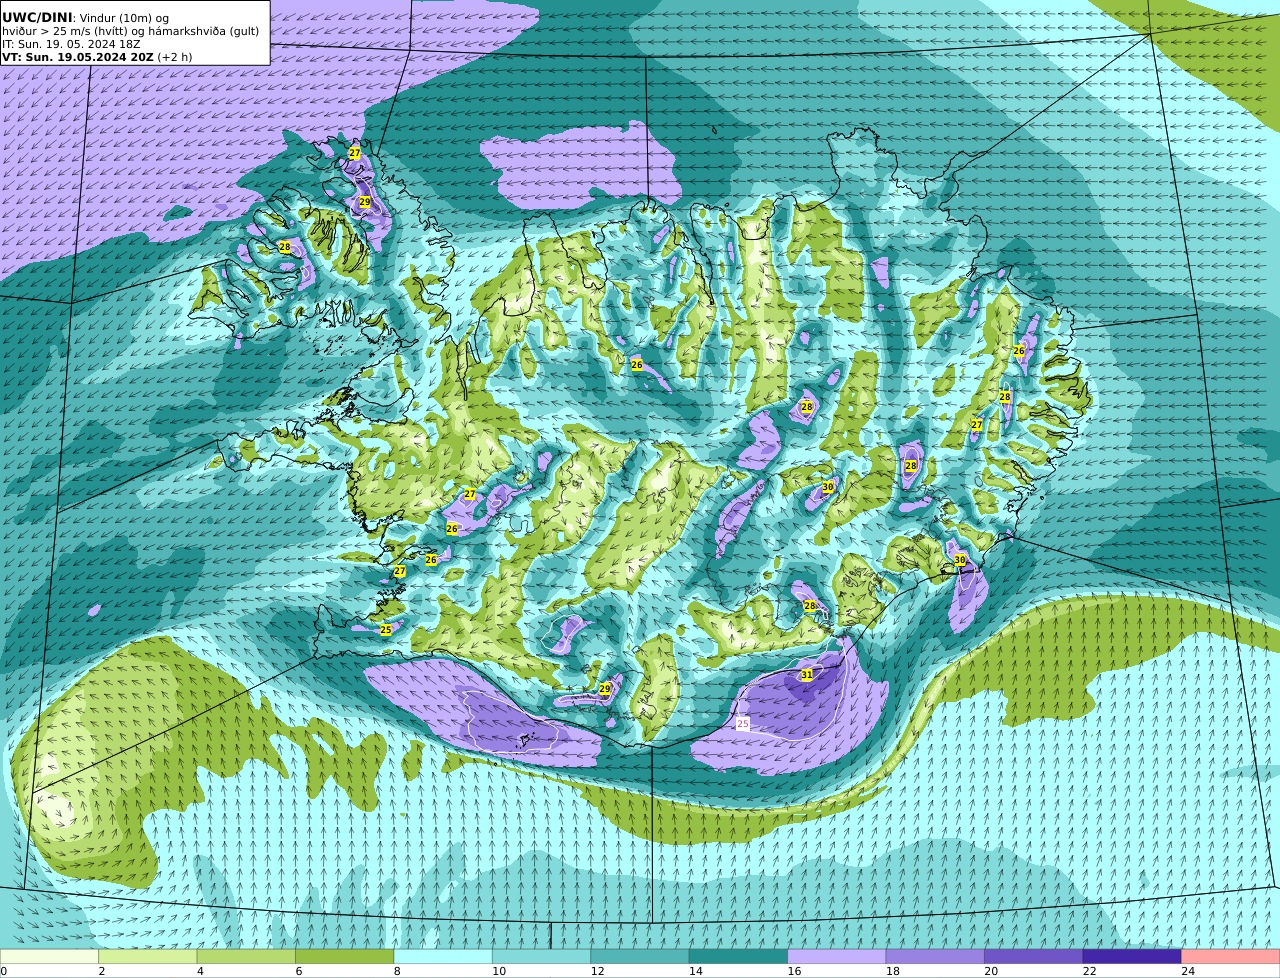Select the violet 20–22 m/s legend swatch
Viewport: 1280px width, 978px height.
[x=1033, y=957]
